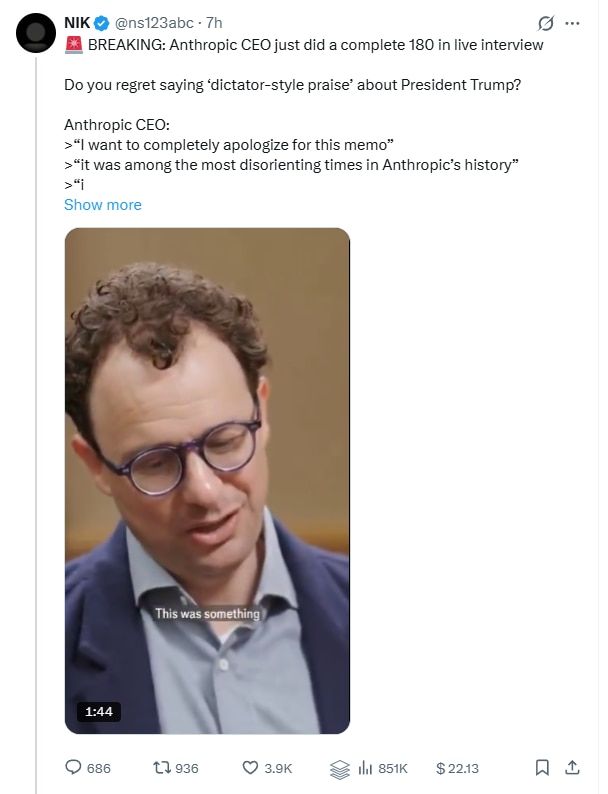Open the 7h timestamp link
608x794 pixels.
pyautogui.click(x=214, y=23)
